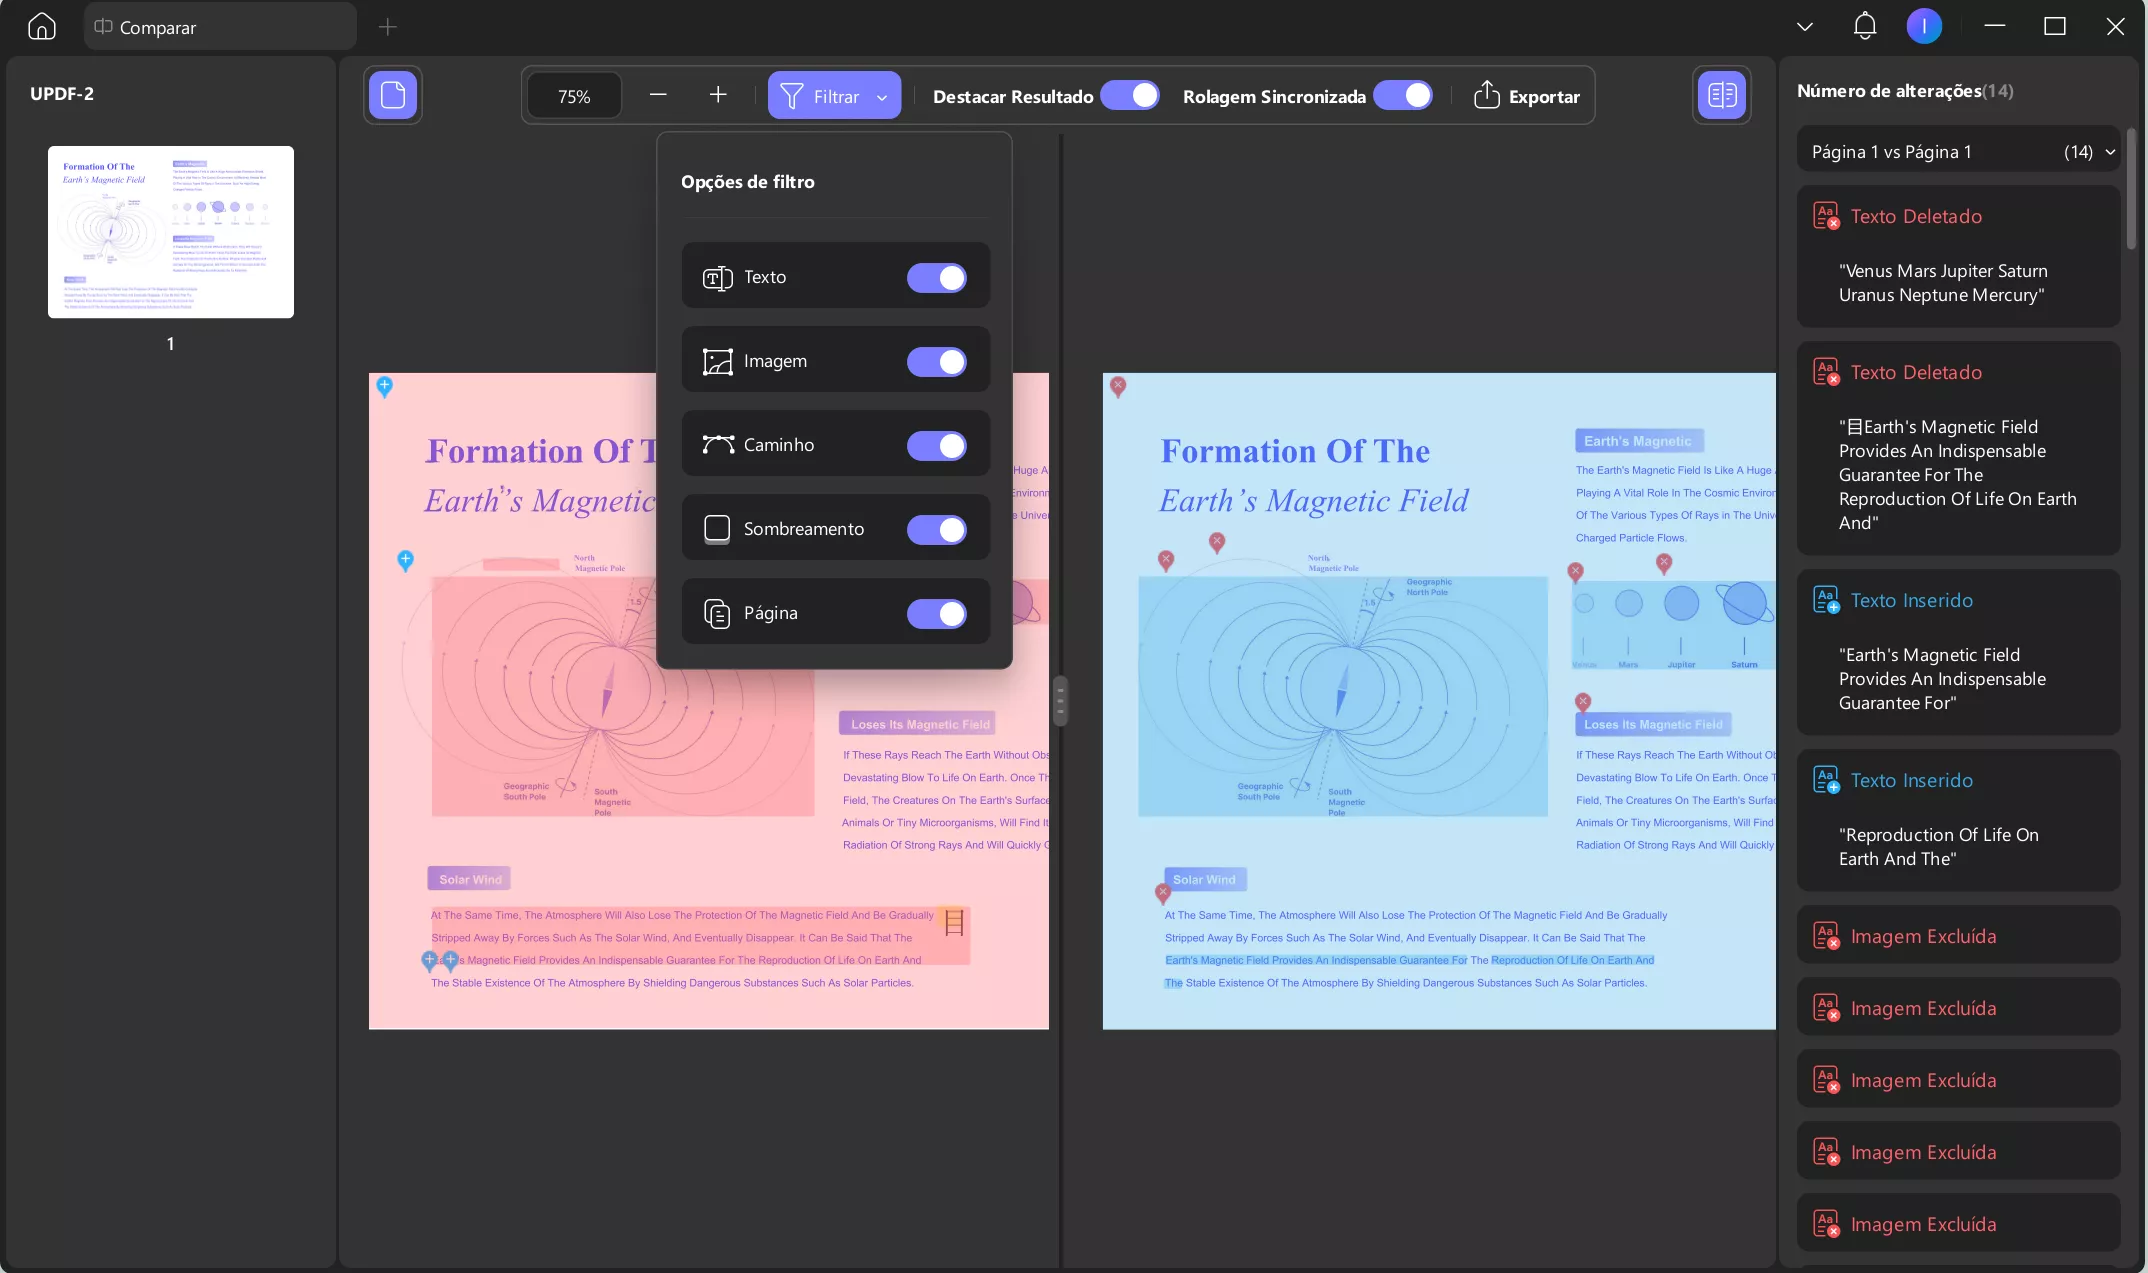Turn off the Imagem filter toggle
Image resolution: width=2148 pixels, height=1273 pixels.
point(936,361)
